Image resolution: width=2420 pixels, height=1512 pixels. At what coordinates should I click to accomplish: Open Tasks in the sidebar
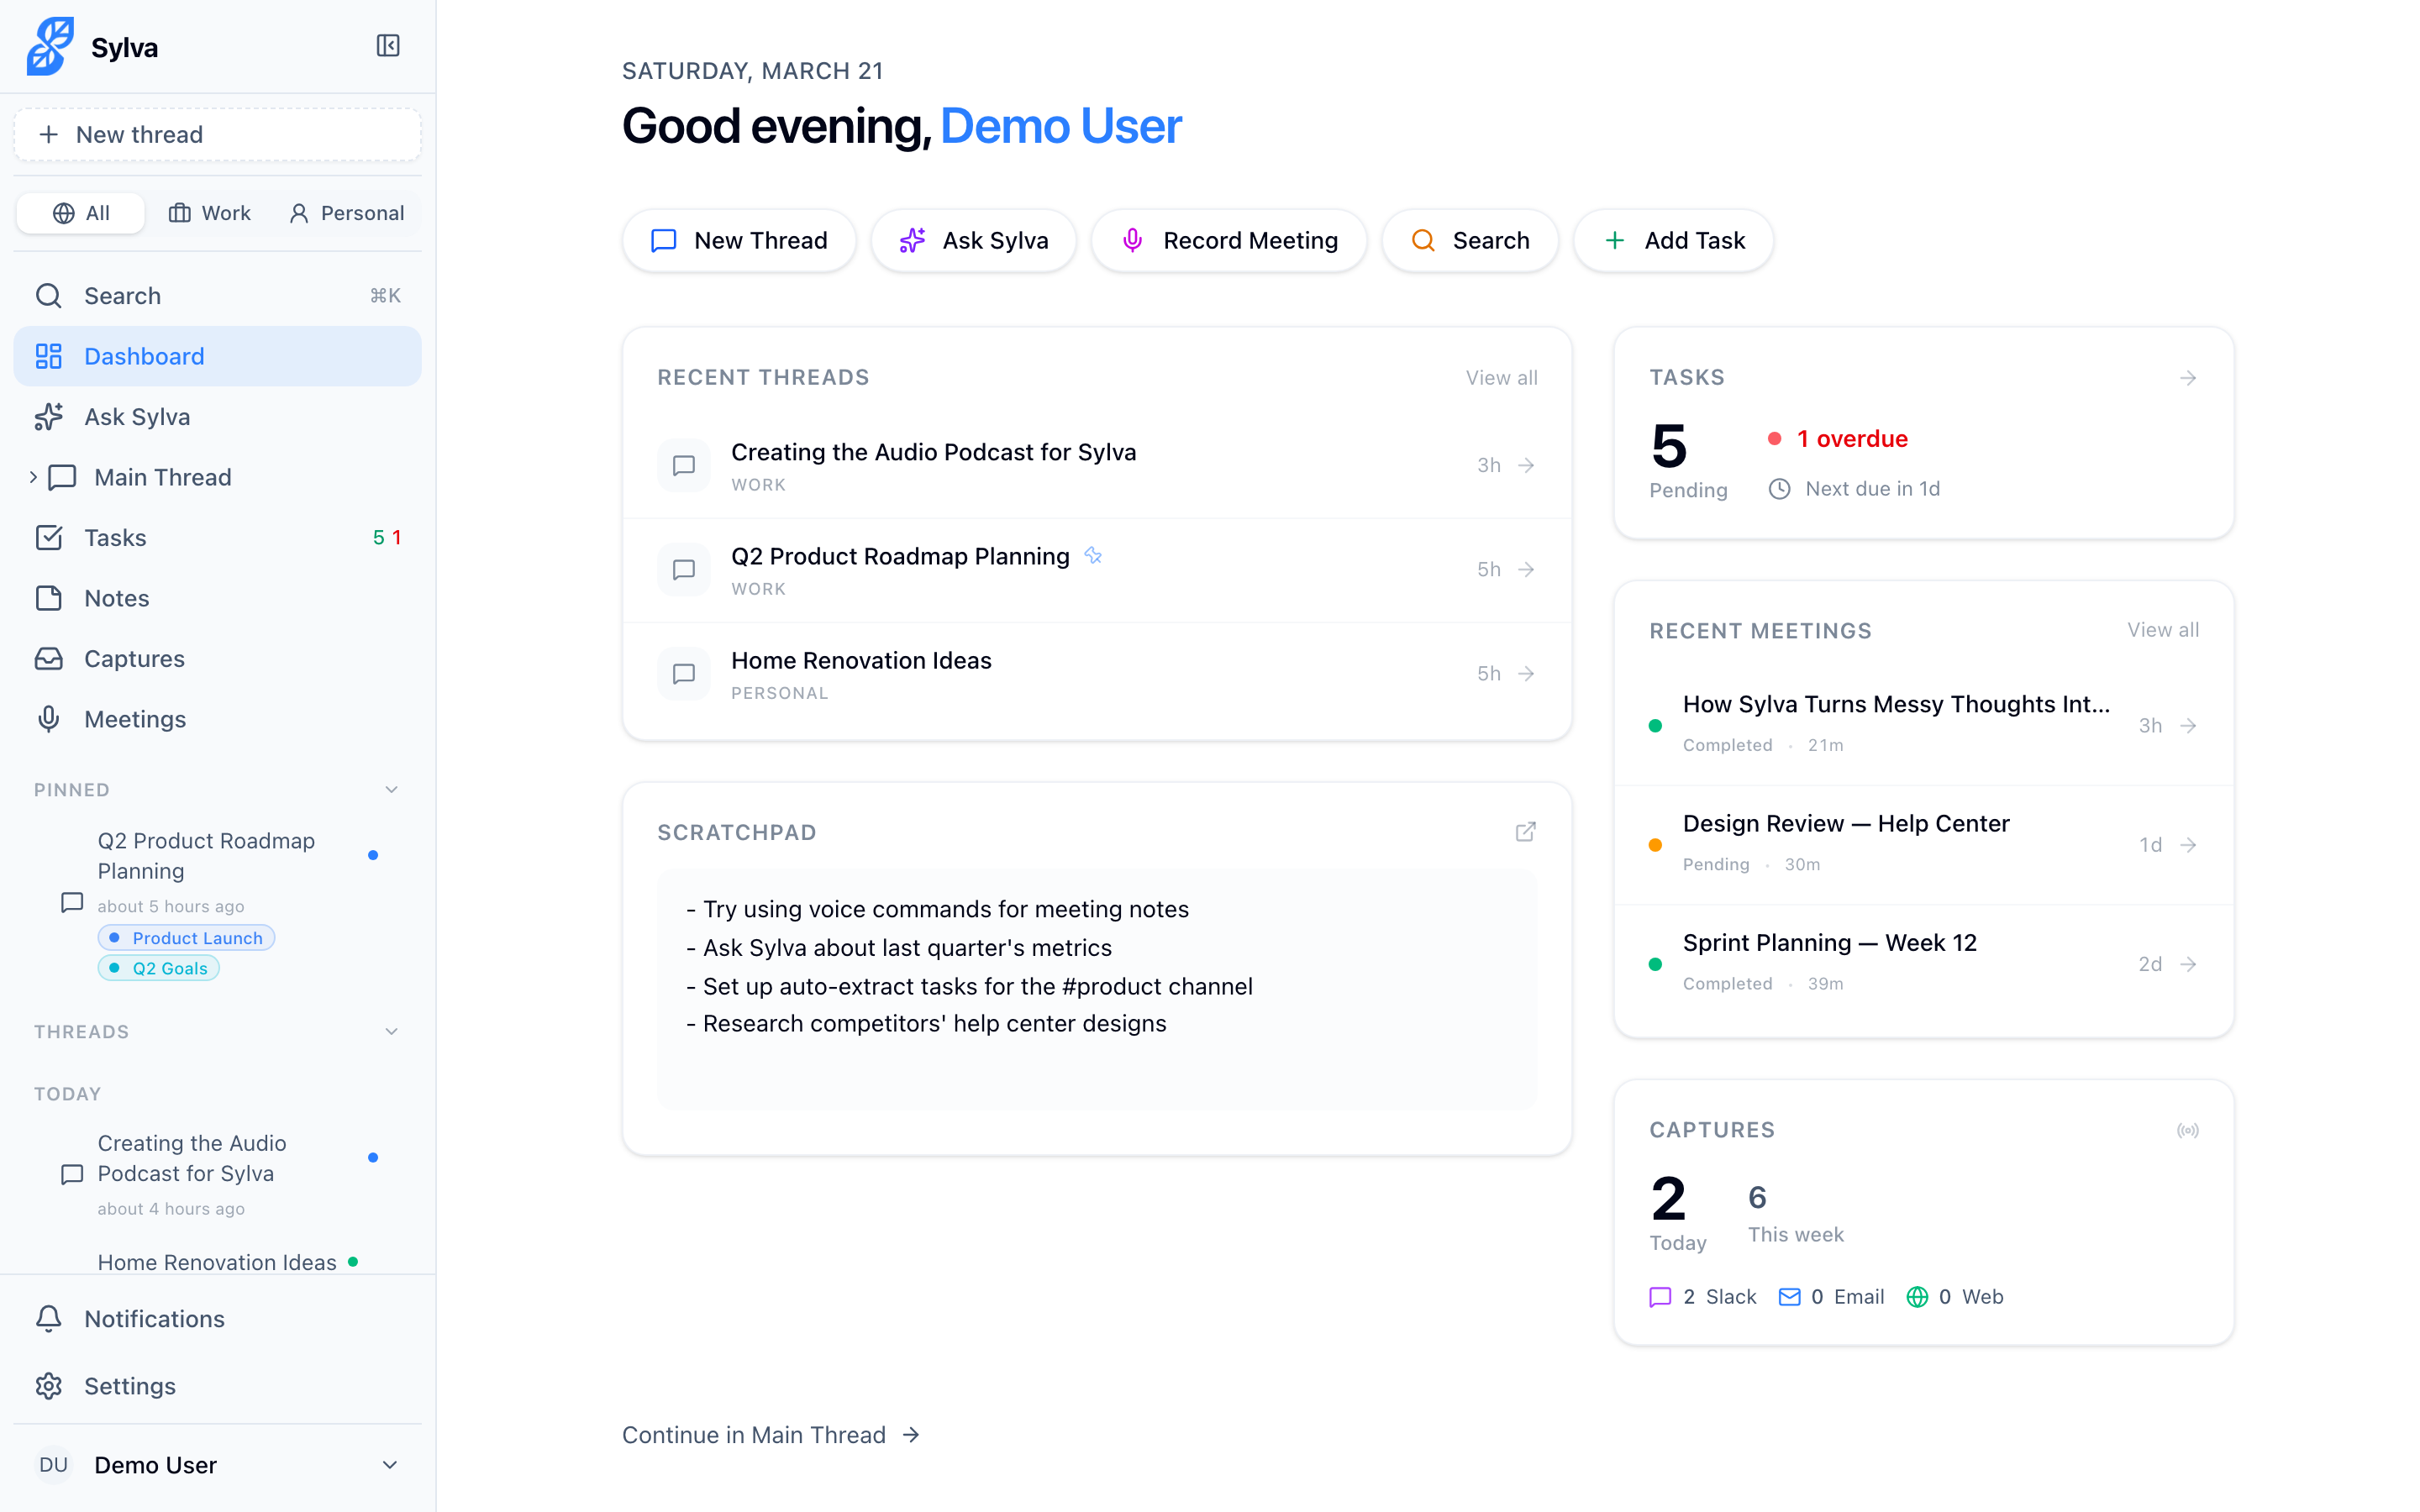pyautogui.click(x=217, y=538)
